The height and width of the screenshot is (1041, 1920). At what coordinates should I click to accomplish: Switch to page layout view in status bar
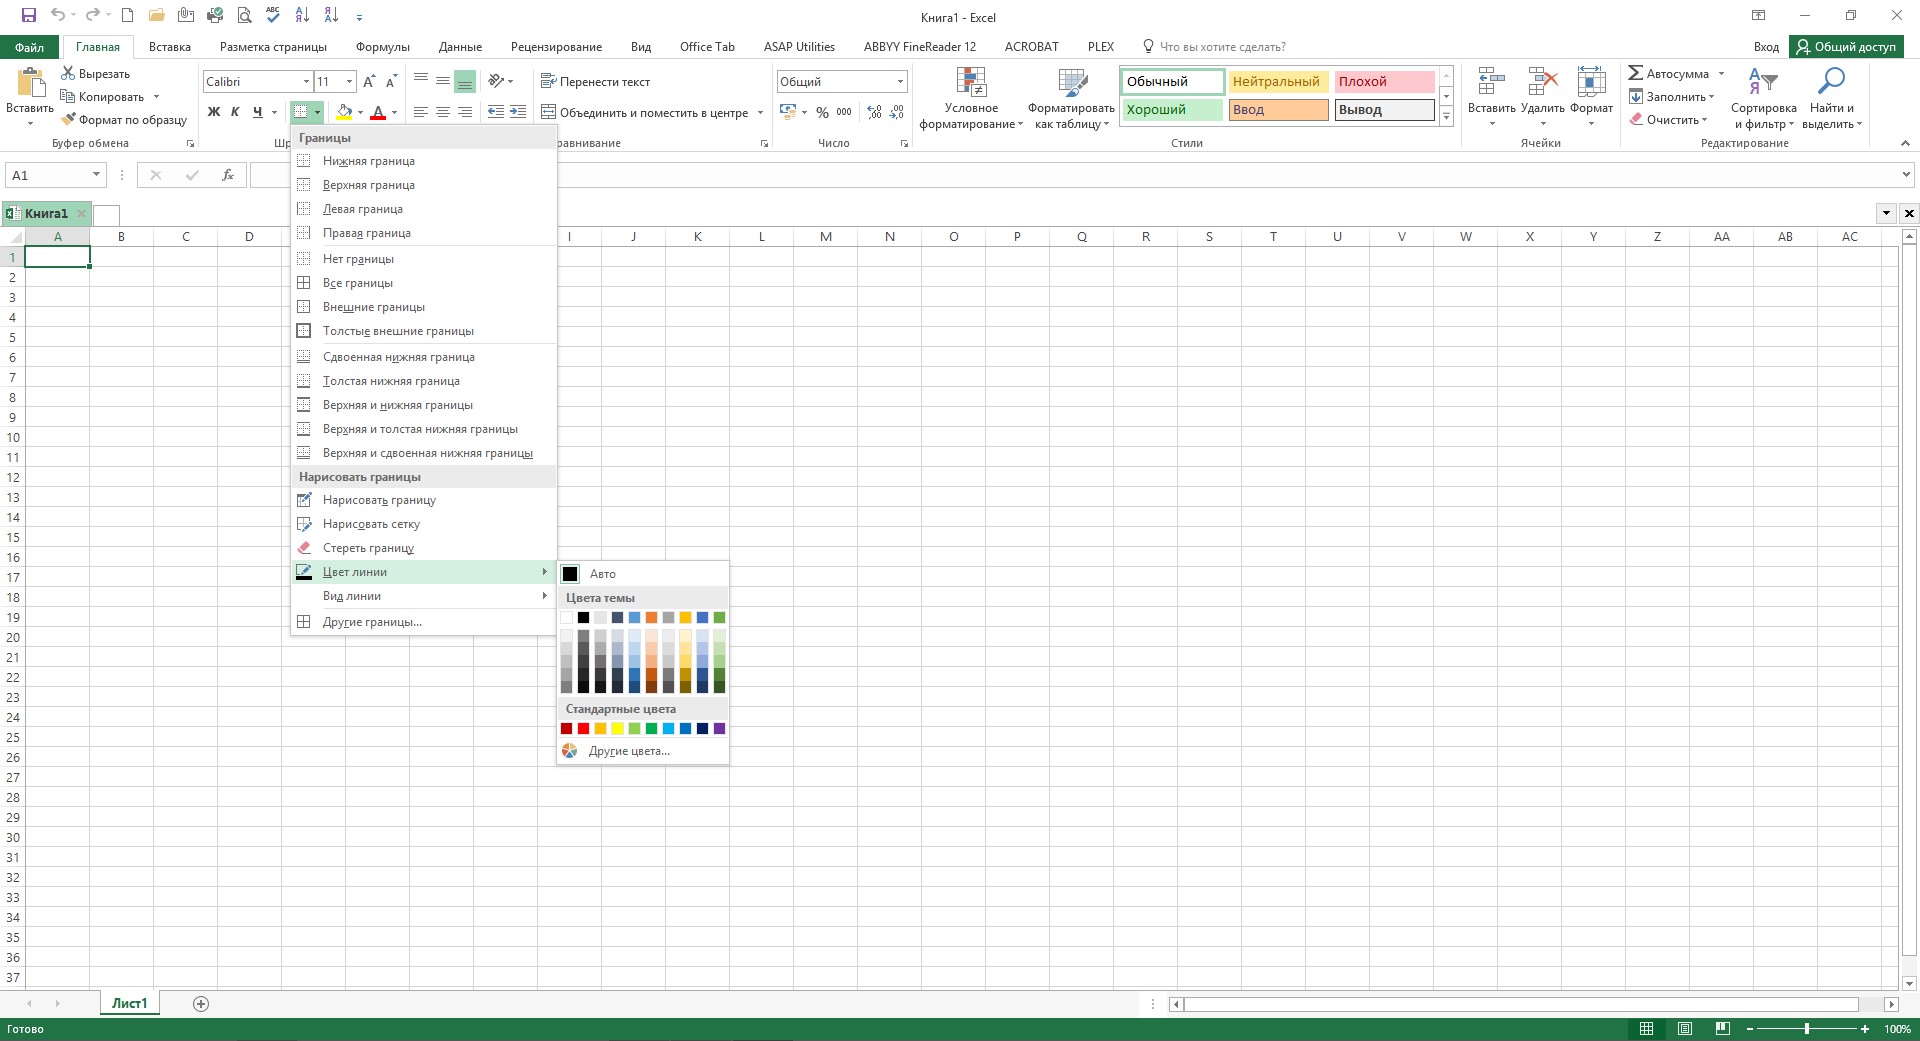pos(1685,1029)
